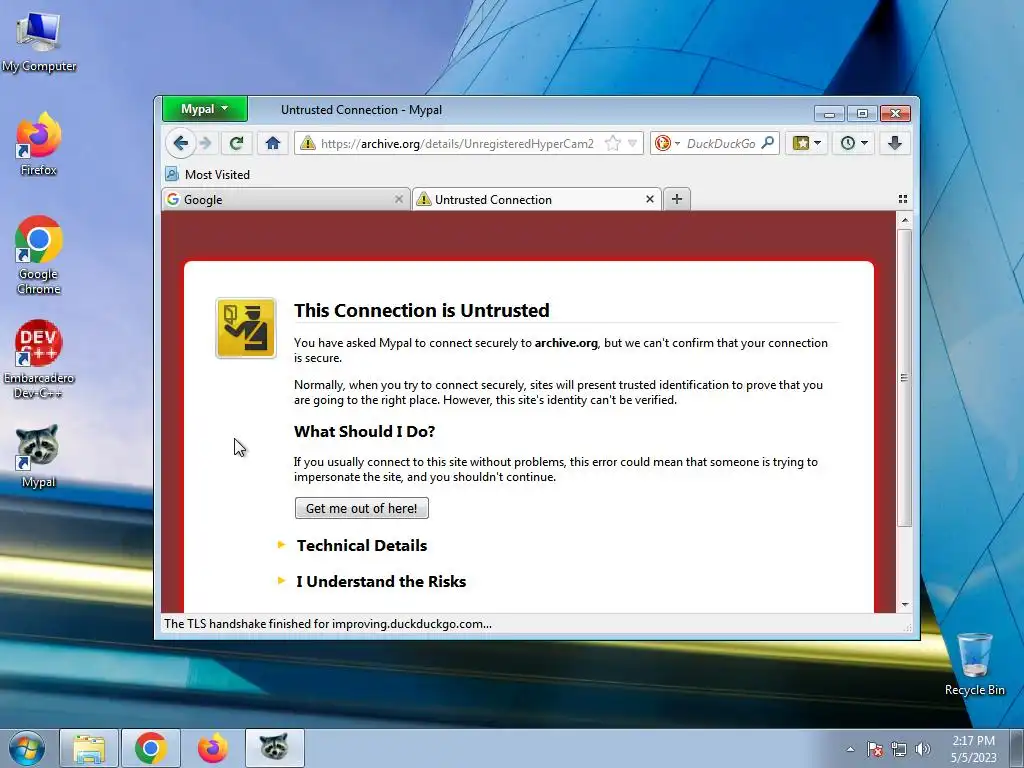Open Action Center flag icon

[875, 749]
